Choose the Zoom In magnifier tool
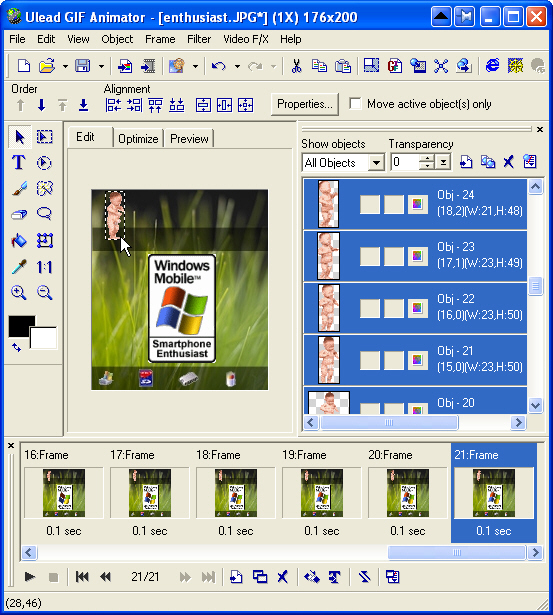Screen dimensions: 553x615 click(x=18, y=293)
